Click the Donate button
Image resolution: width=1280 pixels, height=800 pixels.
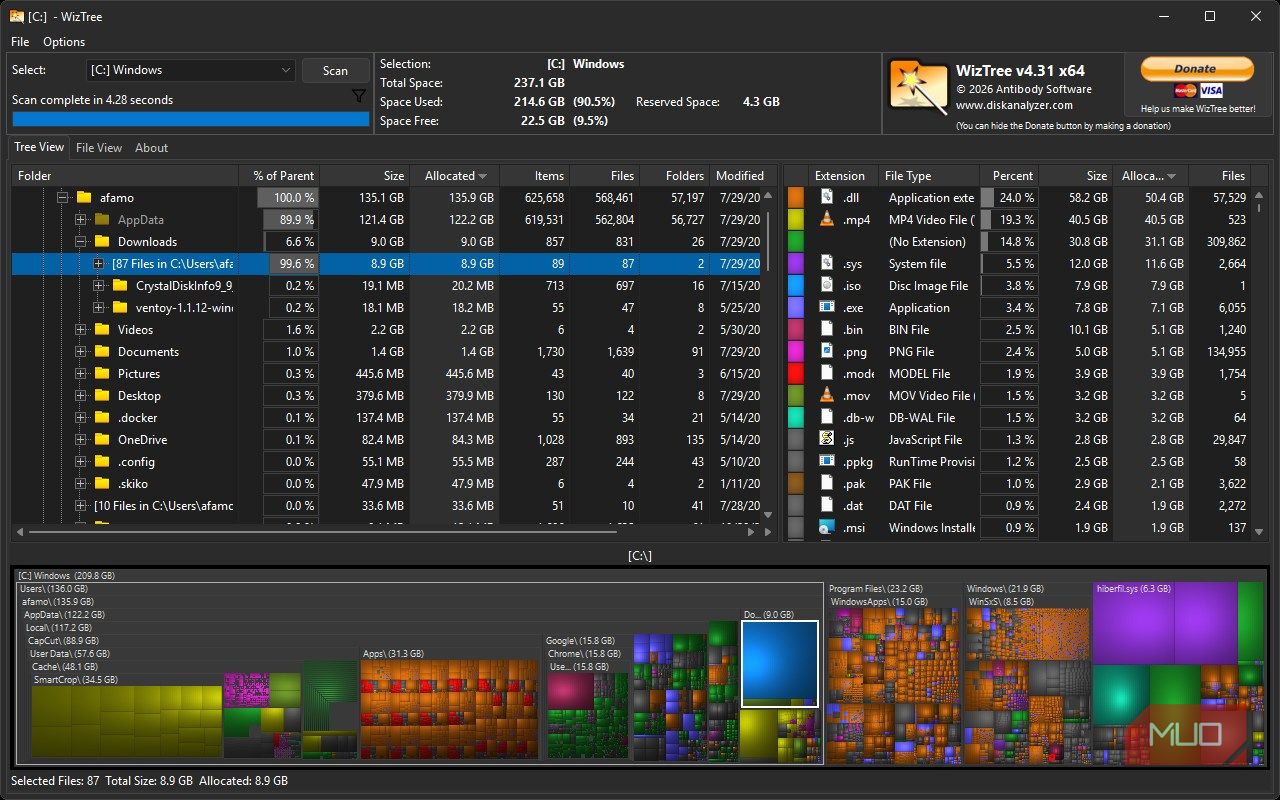pyautogui.click(x=1197, y=68)
